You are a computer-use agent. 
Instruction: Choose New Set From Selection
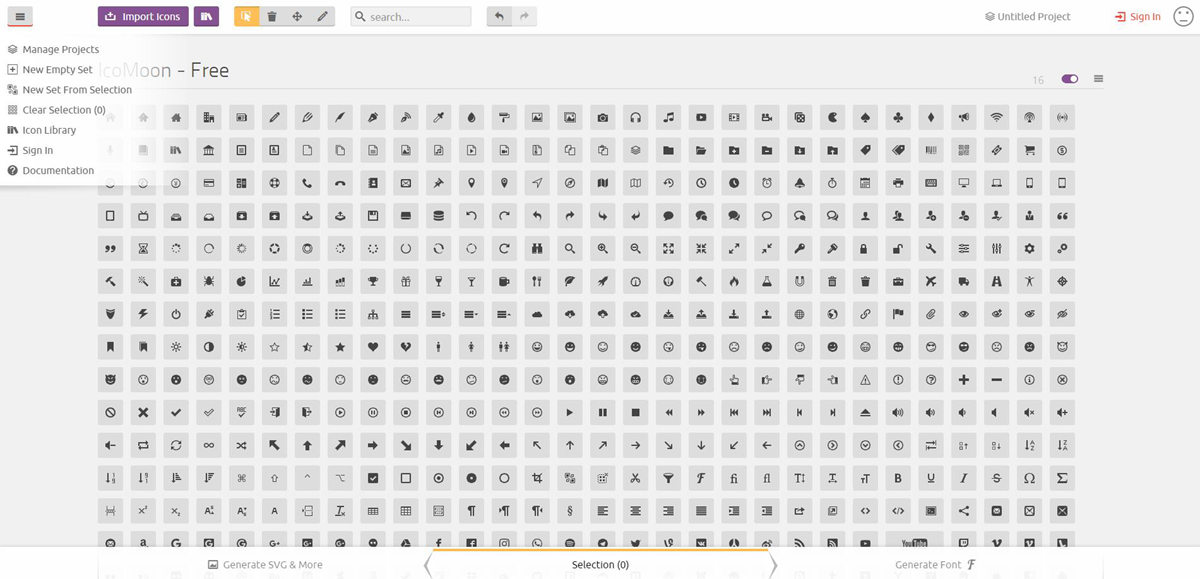(x=69, y=90)
